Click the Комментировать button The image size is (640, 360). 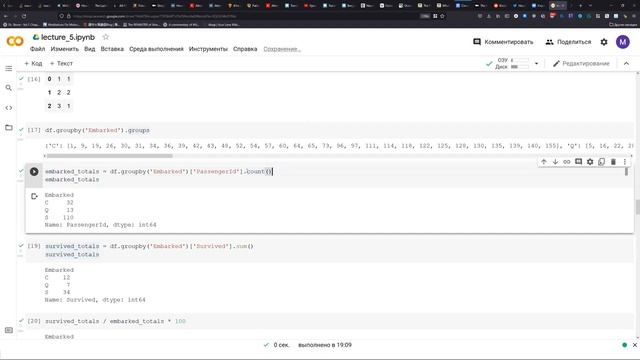pos(503,42)
